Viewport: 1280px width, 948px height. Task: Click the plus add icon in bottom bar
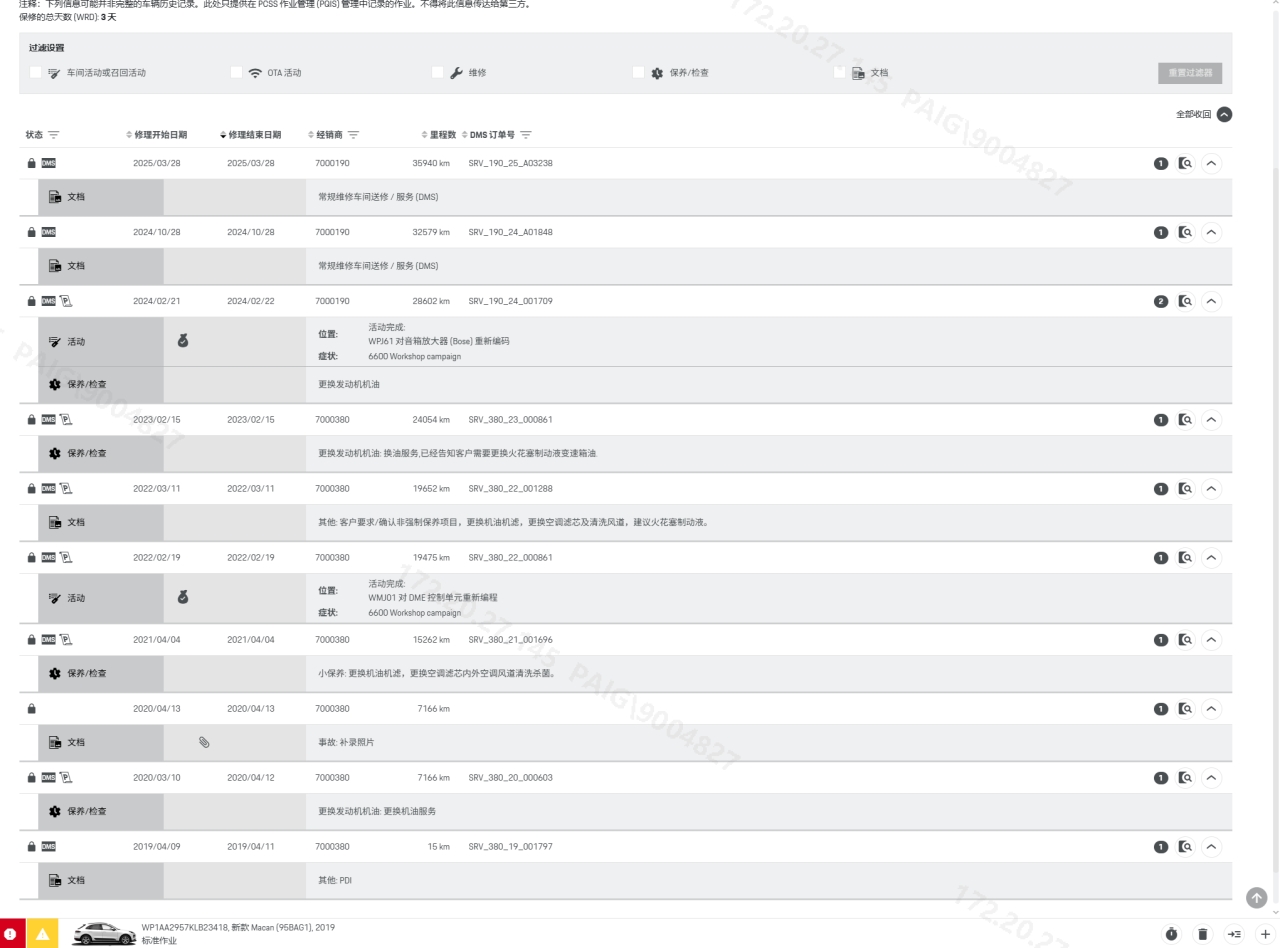(1266, 933)
